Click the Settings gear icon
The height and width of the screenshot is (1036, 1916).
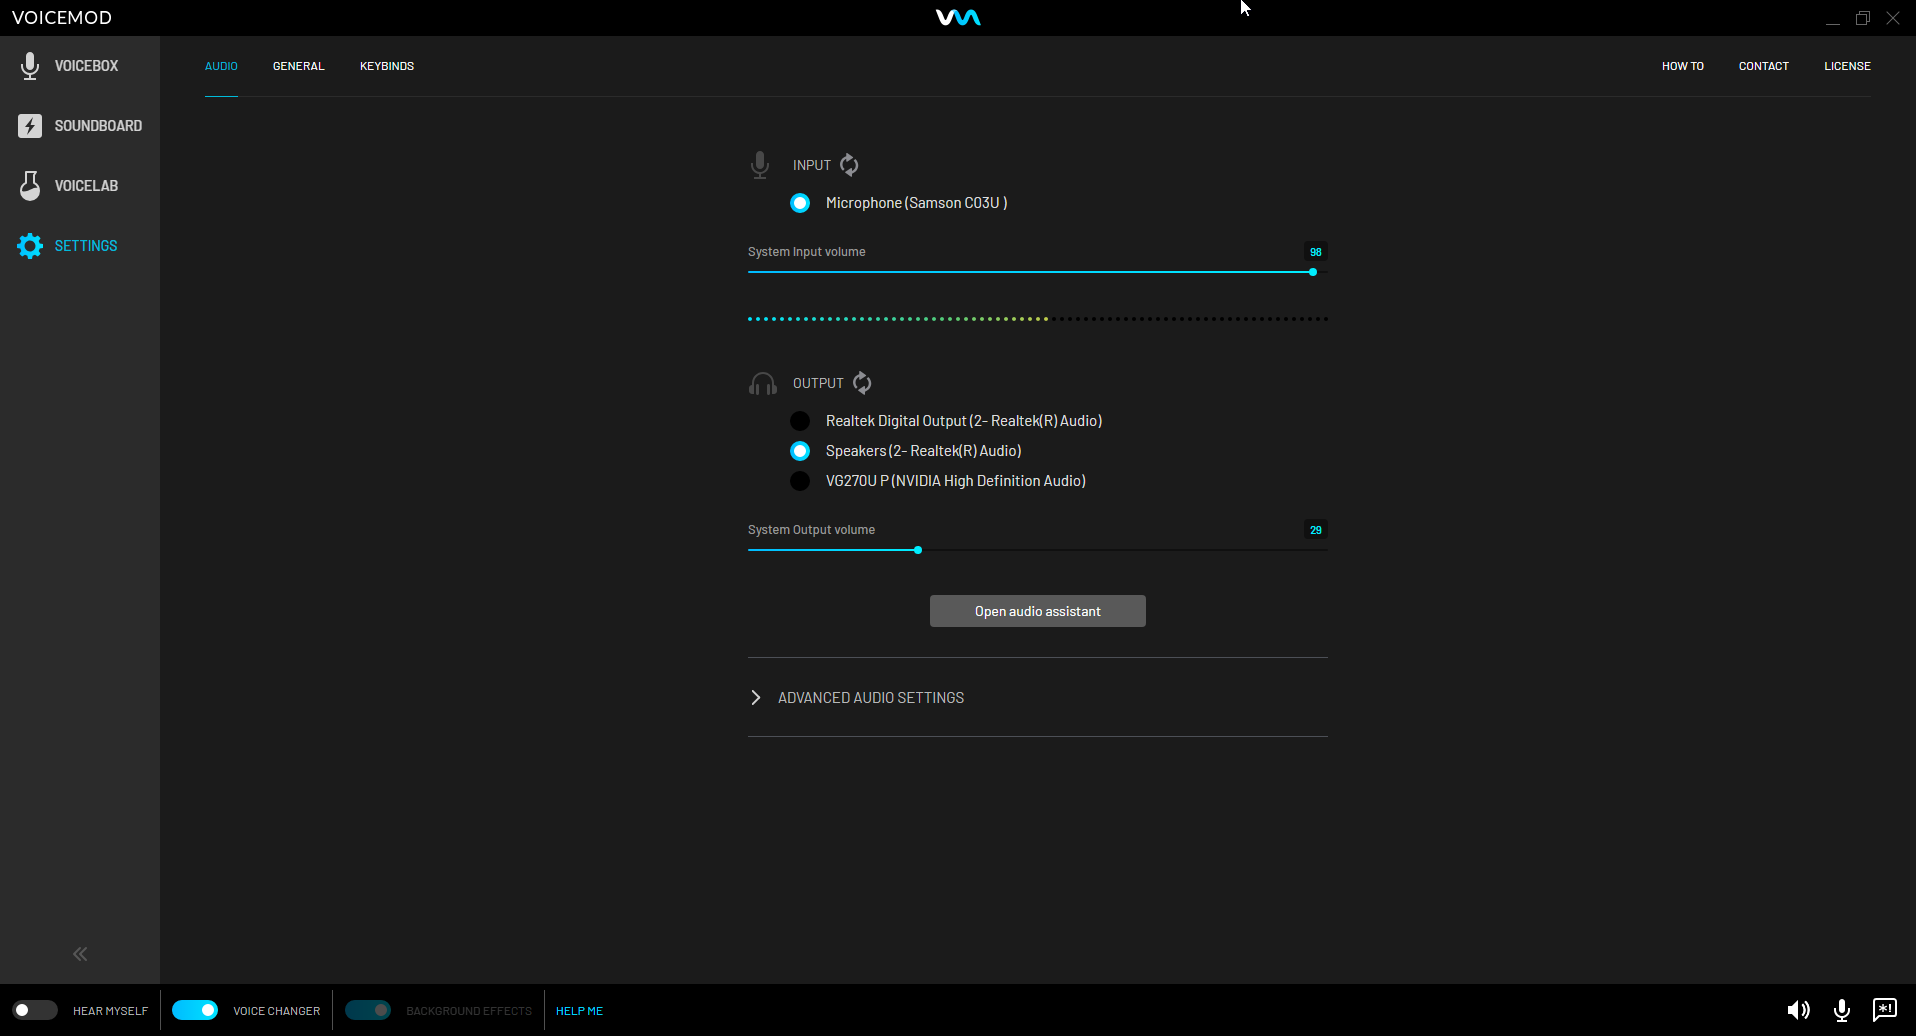30,246
